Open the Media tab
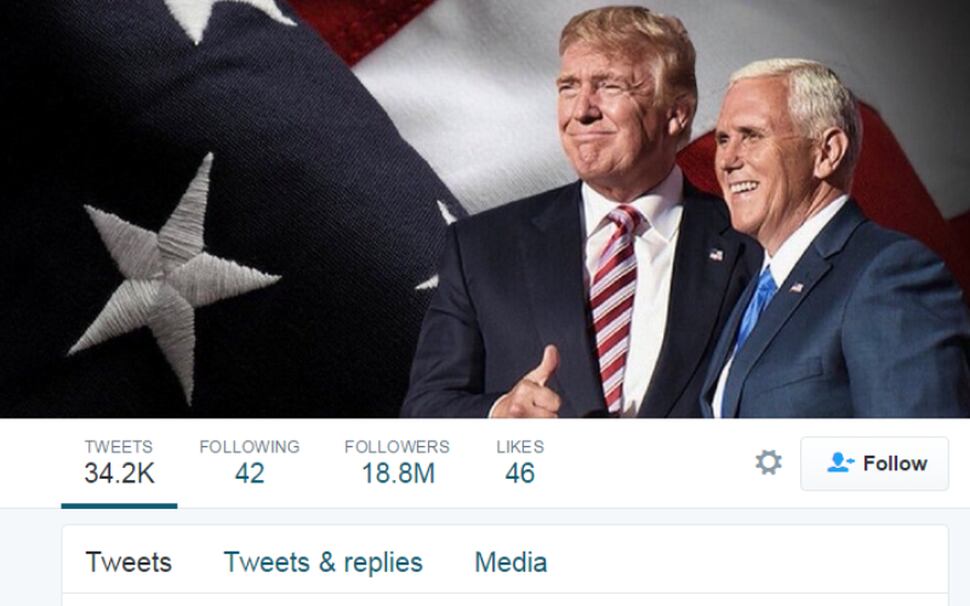Image resolution: width=970 pixels, height=606 pixels. click(x=511, y=562)
